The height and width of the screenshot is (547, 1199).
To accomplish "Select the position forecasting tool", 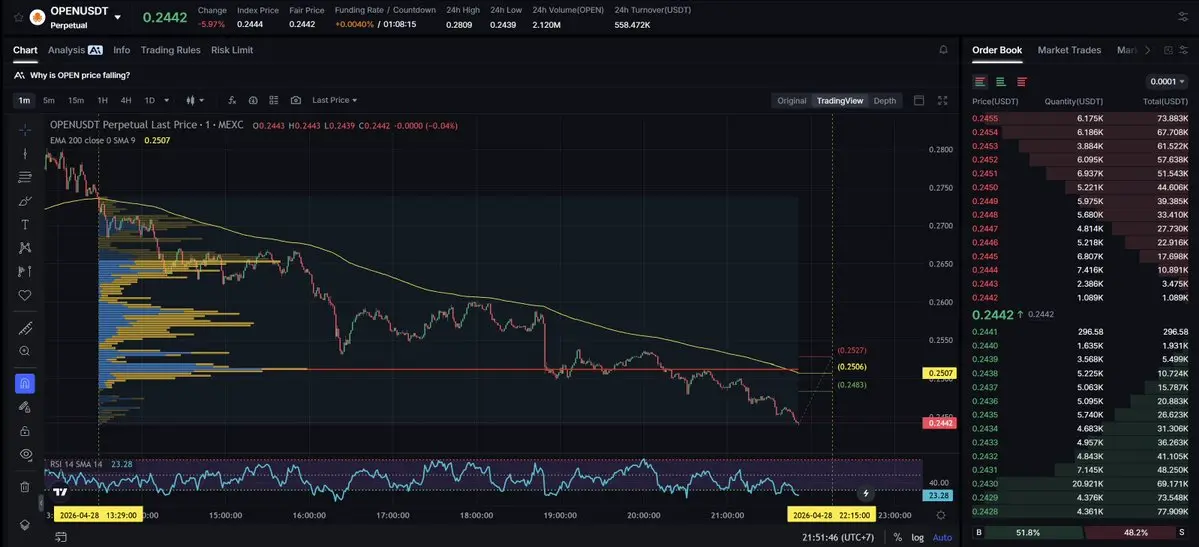I will (x=24, y=272).
